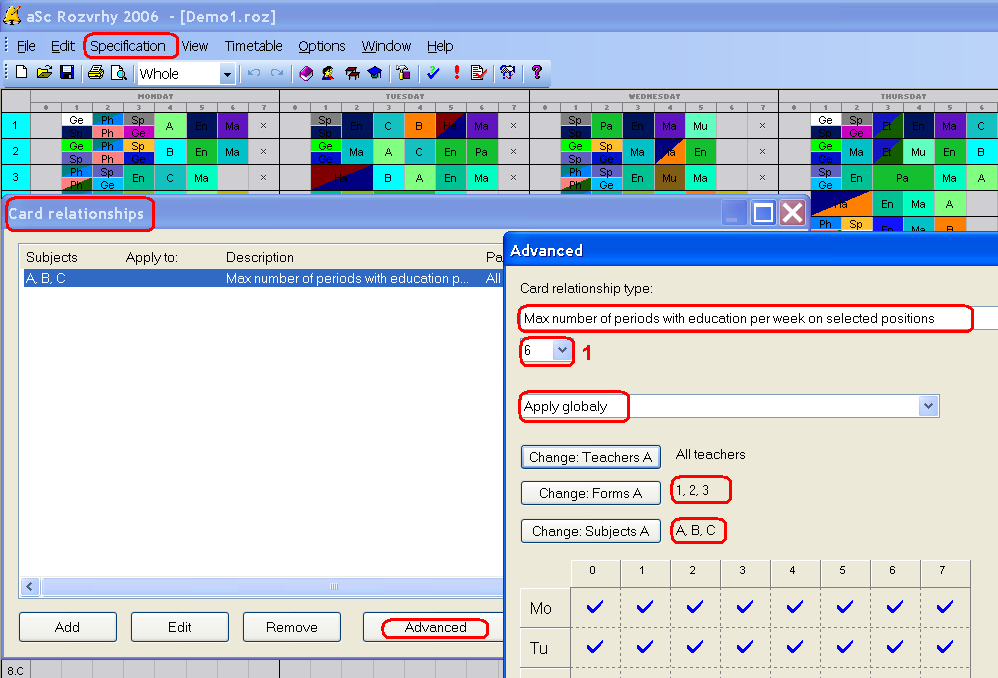Save timetable with the floppy disk icon
The width and height of the screenshot is (998, 678).
[67, 73]
